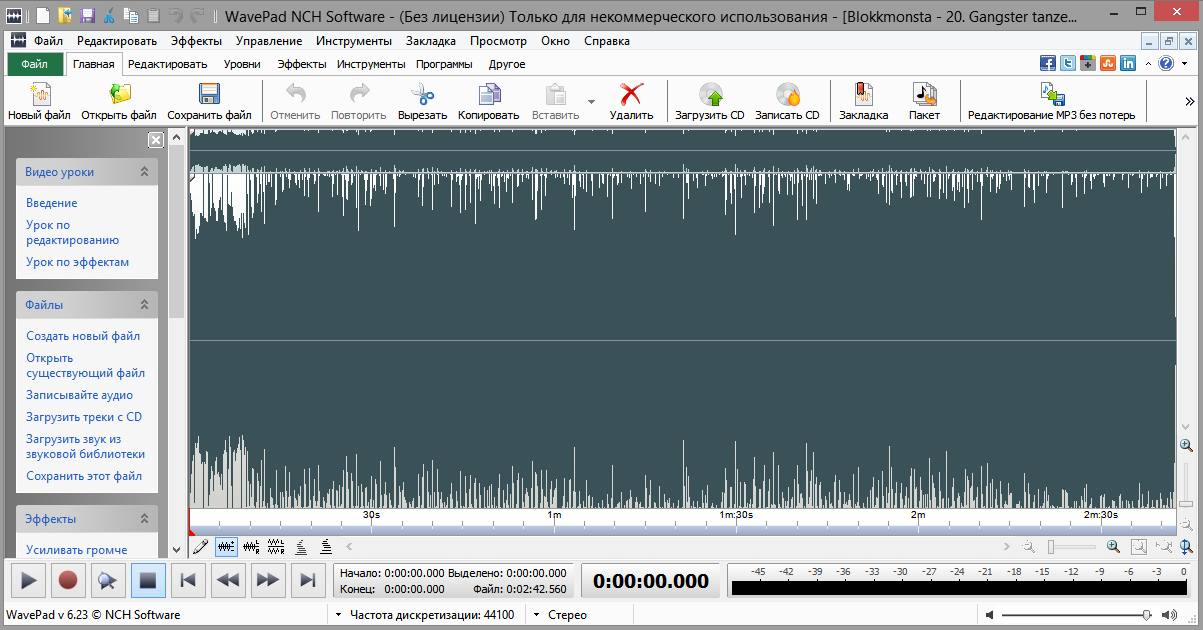Image resolution: width=1203 pixels, height=630 pixels.
Task: Click the vertical zoom-in magnifier icon
Action: click(x=1186, y=445)
